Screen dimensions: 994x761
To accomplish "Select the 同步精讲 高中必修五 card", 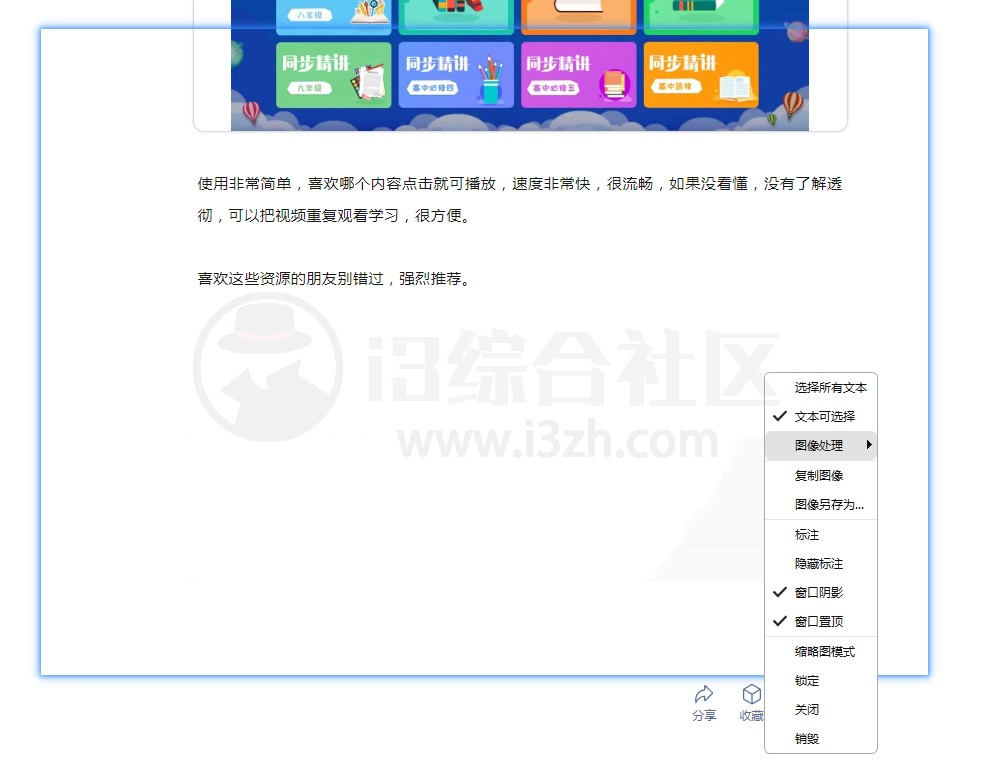I will (578, 74).
